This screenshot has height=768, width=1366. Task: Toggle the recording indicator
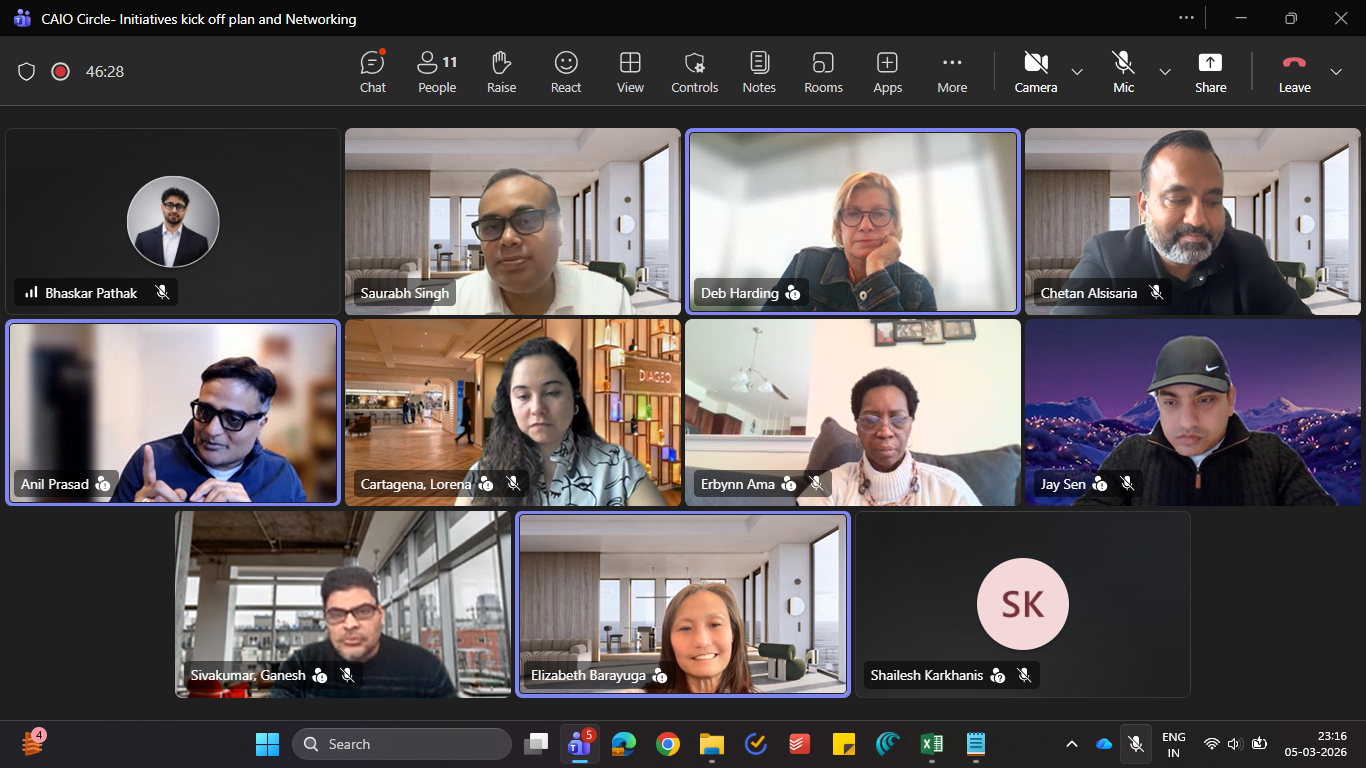[59, 71]
